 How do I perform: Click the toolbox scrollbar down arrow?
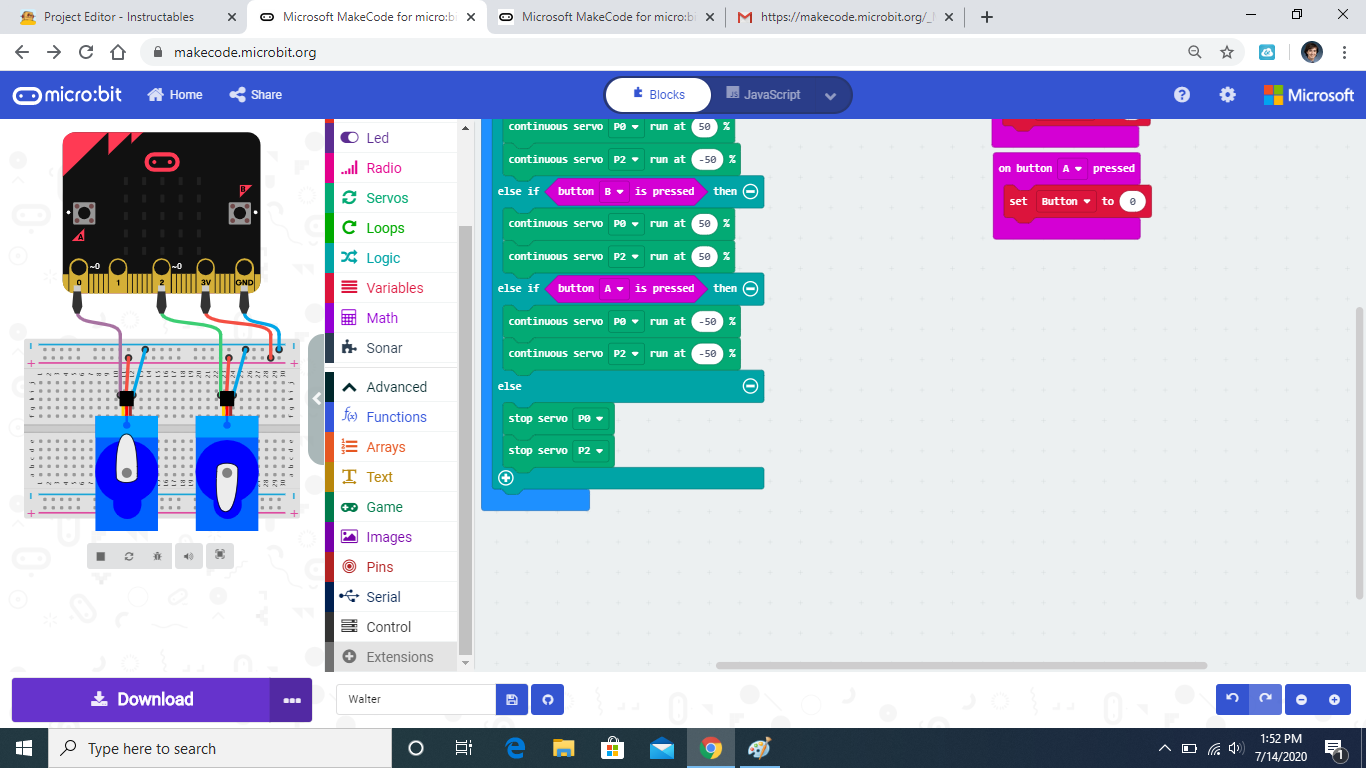465,662
